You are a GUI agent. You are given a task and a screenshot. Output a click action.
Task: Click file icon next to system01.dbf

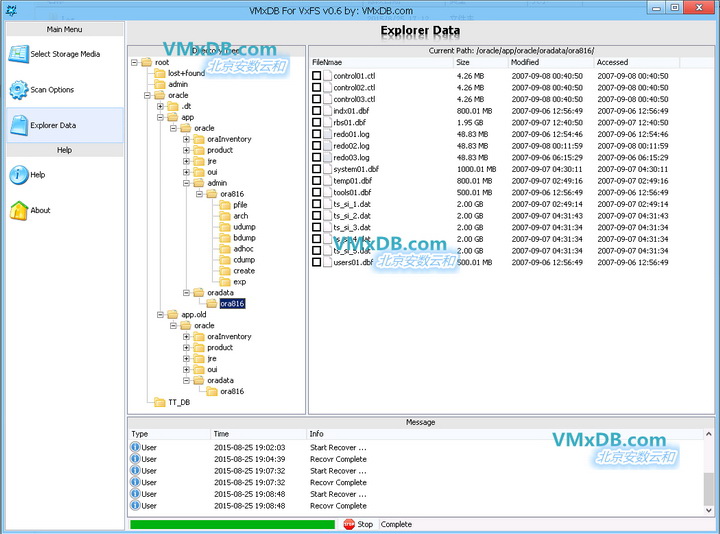(327, 169)
